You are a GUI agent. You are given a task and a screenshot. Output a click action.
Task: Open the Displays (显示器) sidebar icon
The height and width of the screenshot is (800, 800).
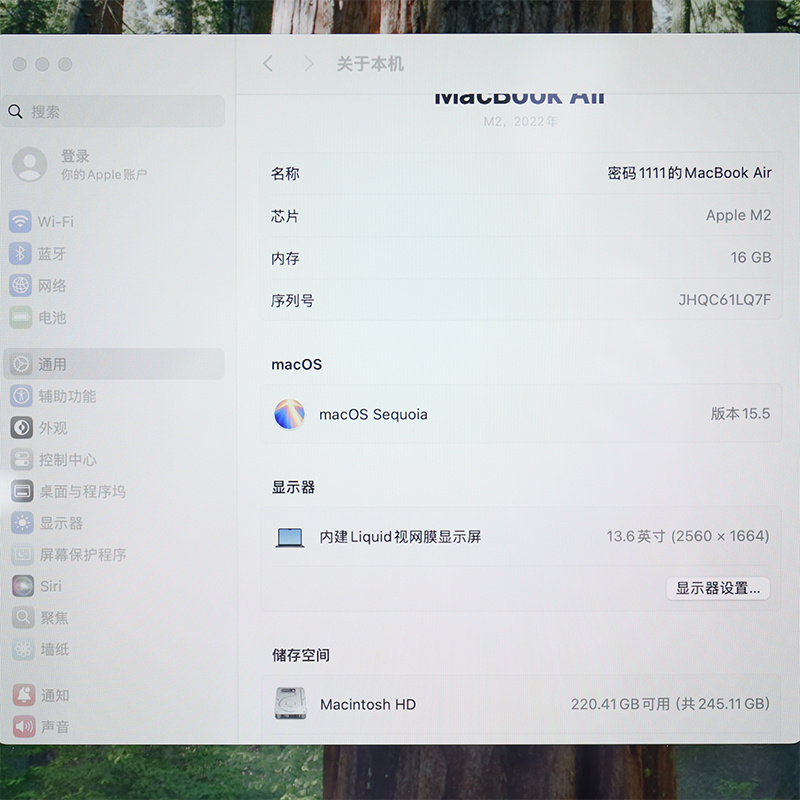(x=22, y=522)
